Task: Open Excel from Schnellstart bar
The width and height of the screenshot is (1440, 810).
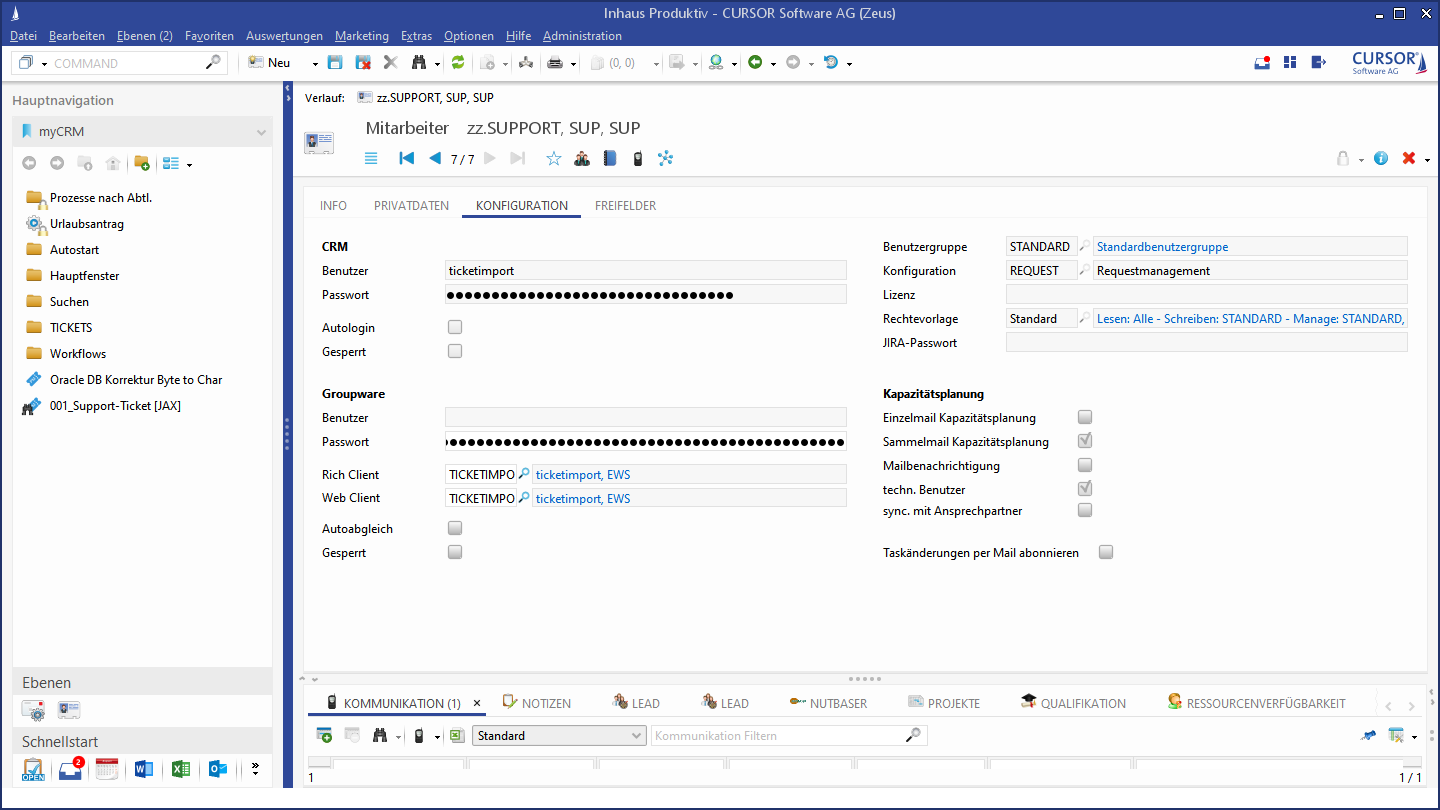Action: click(x=180, y=769)
